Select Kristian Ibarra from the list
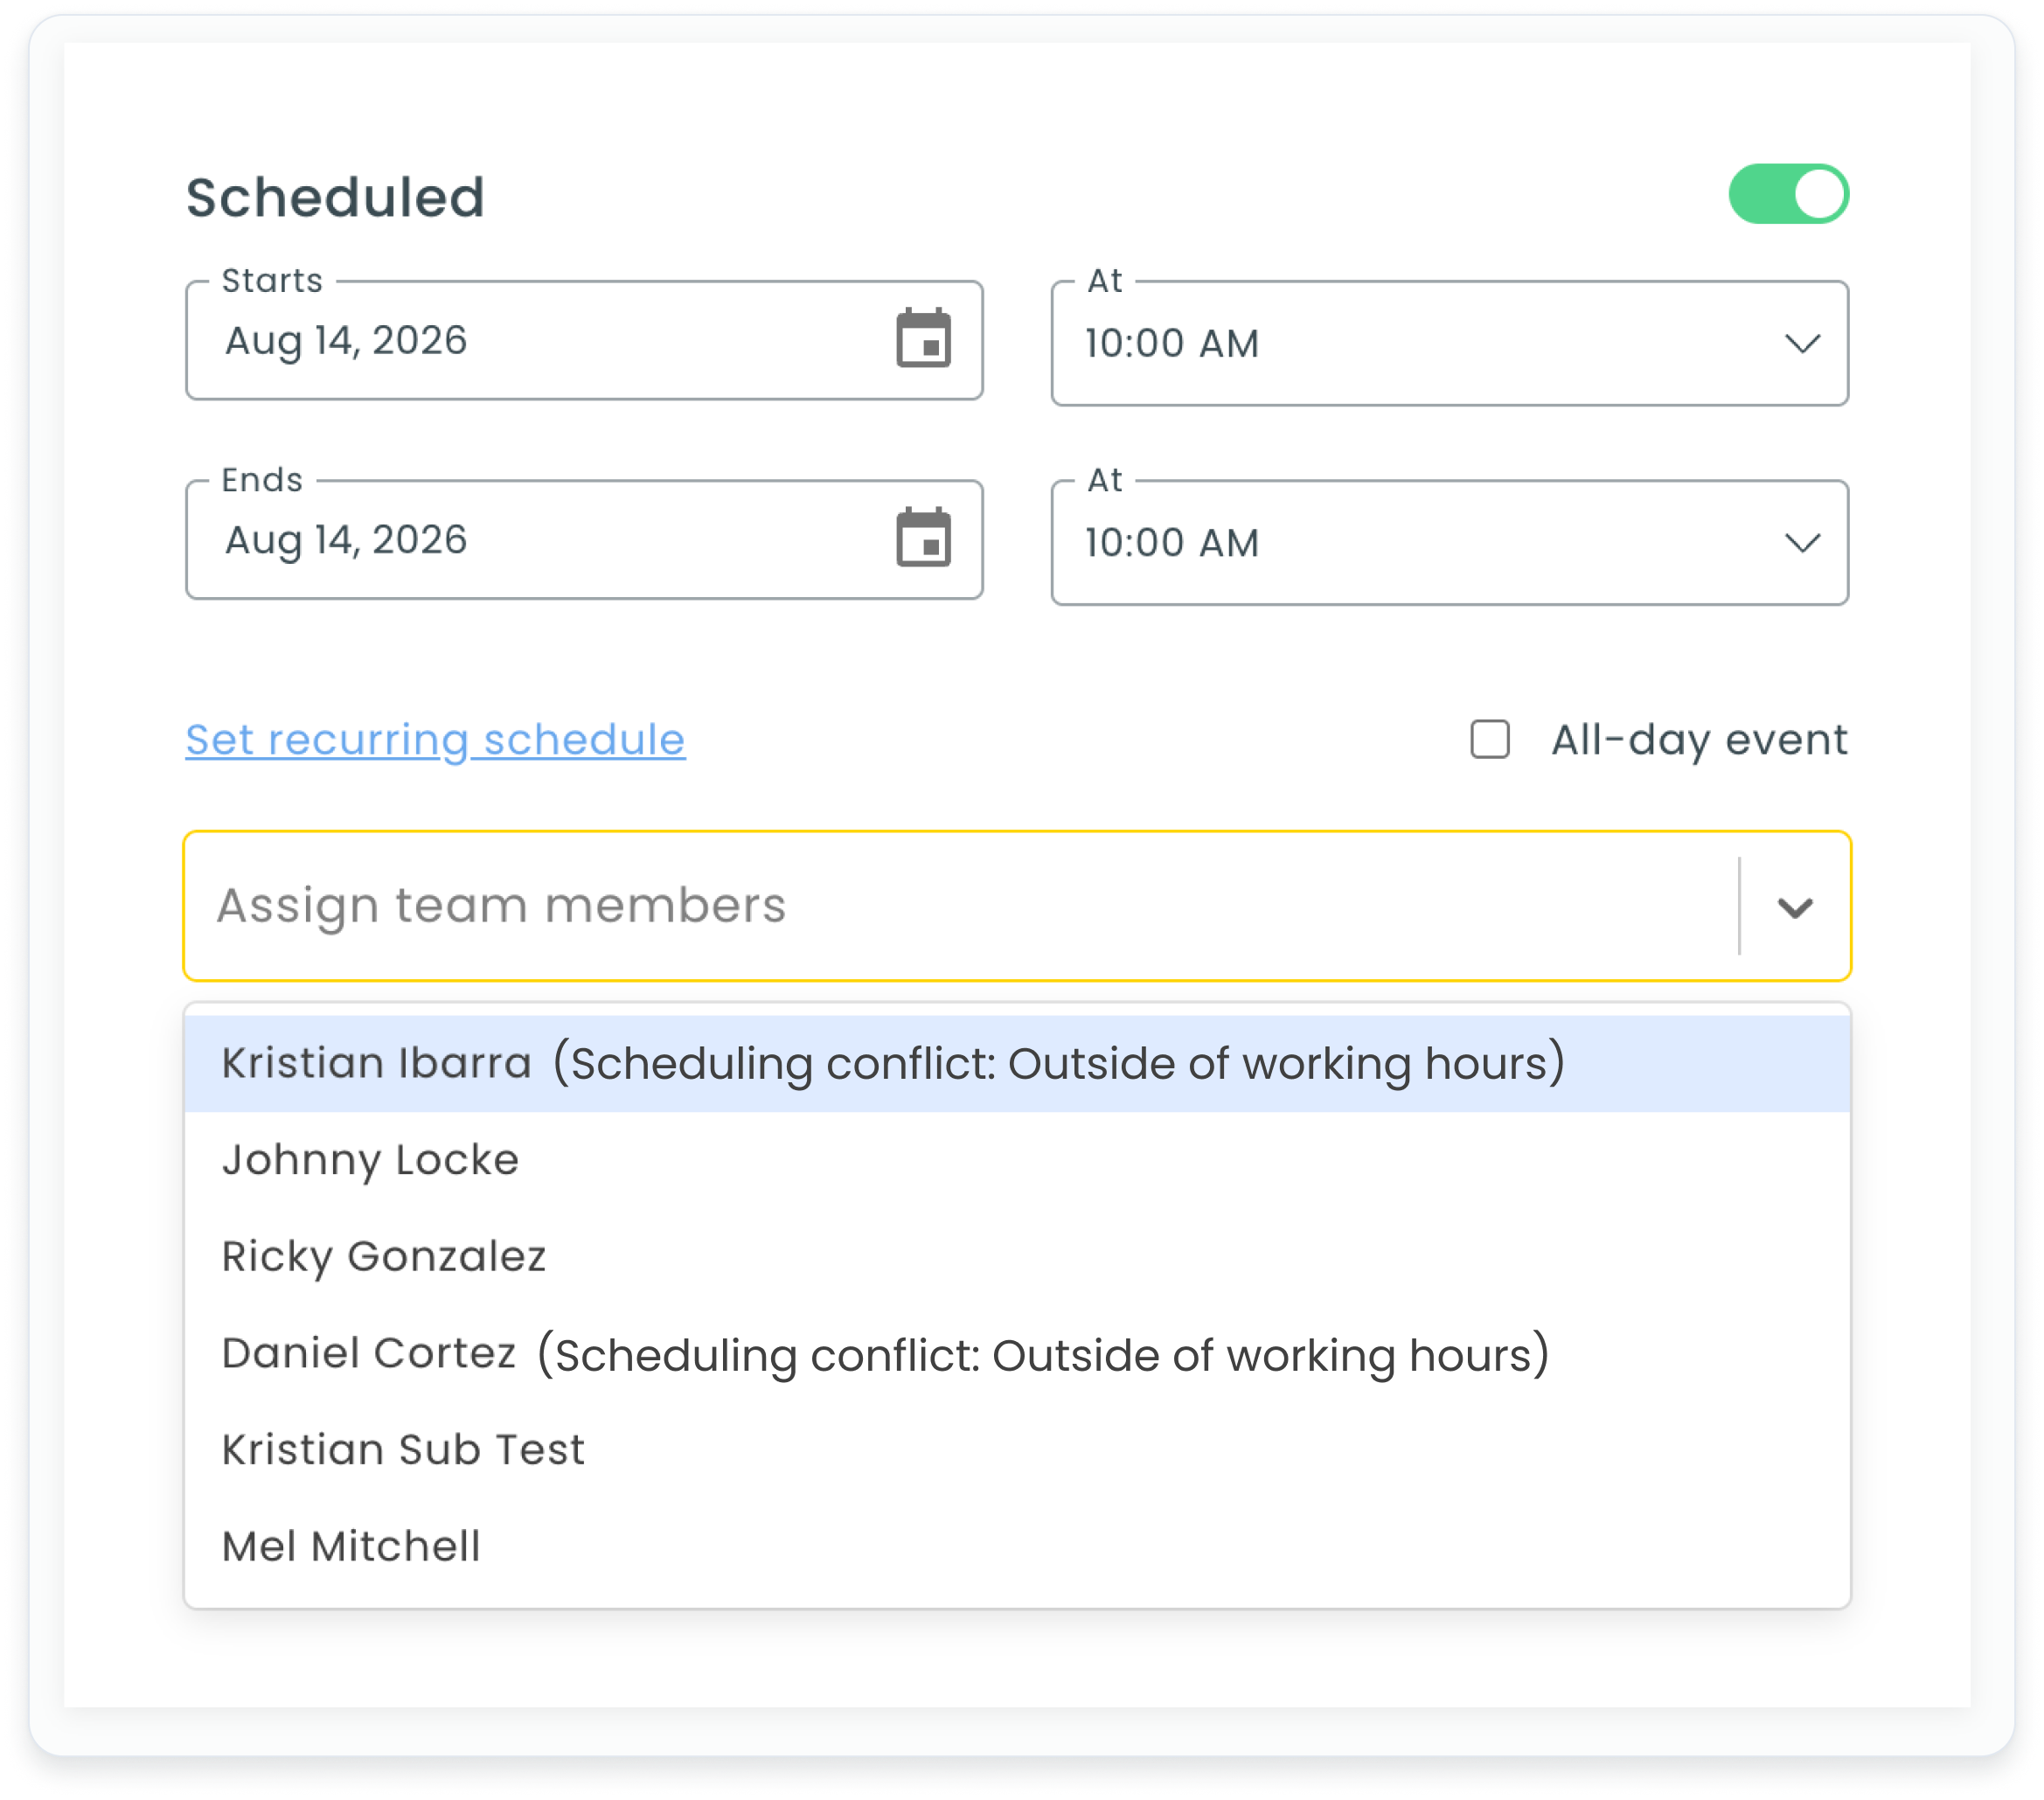This screenshot has height=1800, width=2044. [x=1017, y=1063]
